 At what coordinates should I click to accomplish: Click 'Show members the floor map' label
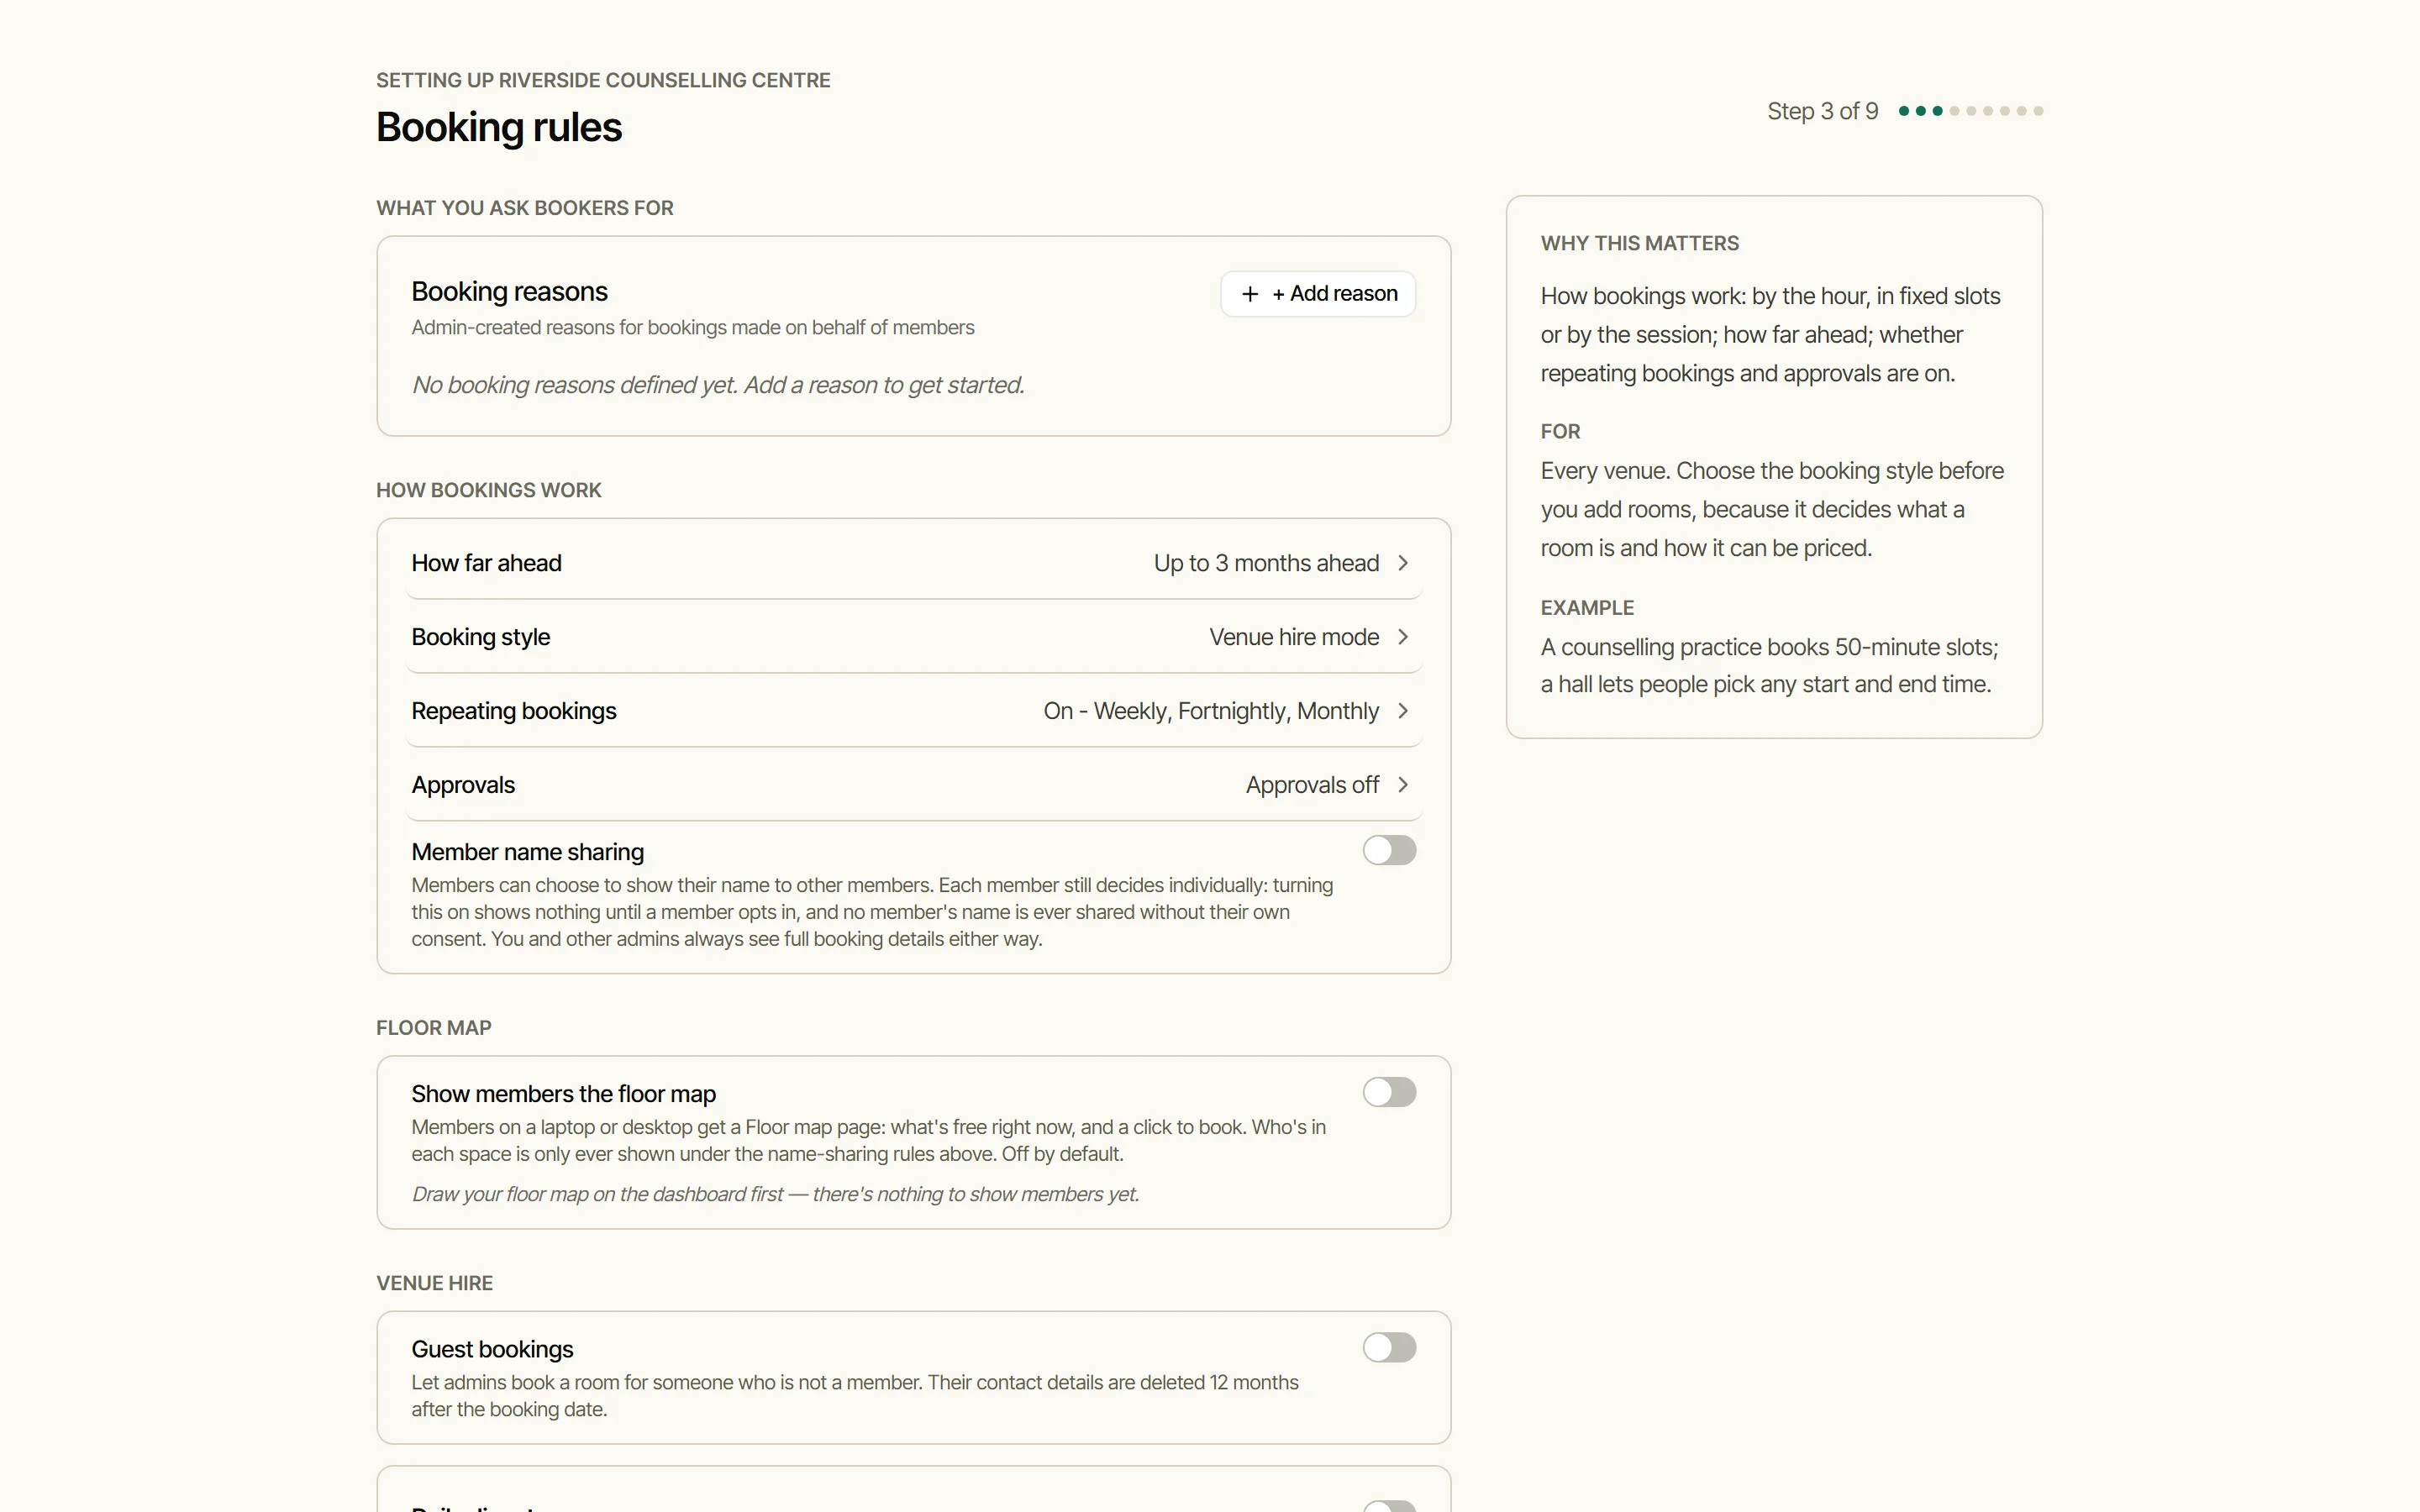click(x=563, y=1094)
